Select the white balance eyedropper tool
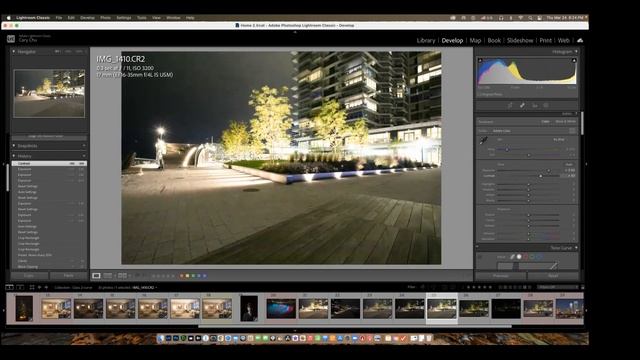 (x=484, y=140)
